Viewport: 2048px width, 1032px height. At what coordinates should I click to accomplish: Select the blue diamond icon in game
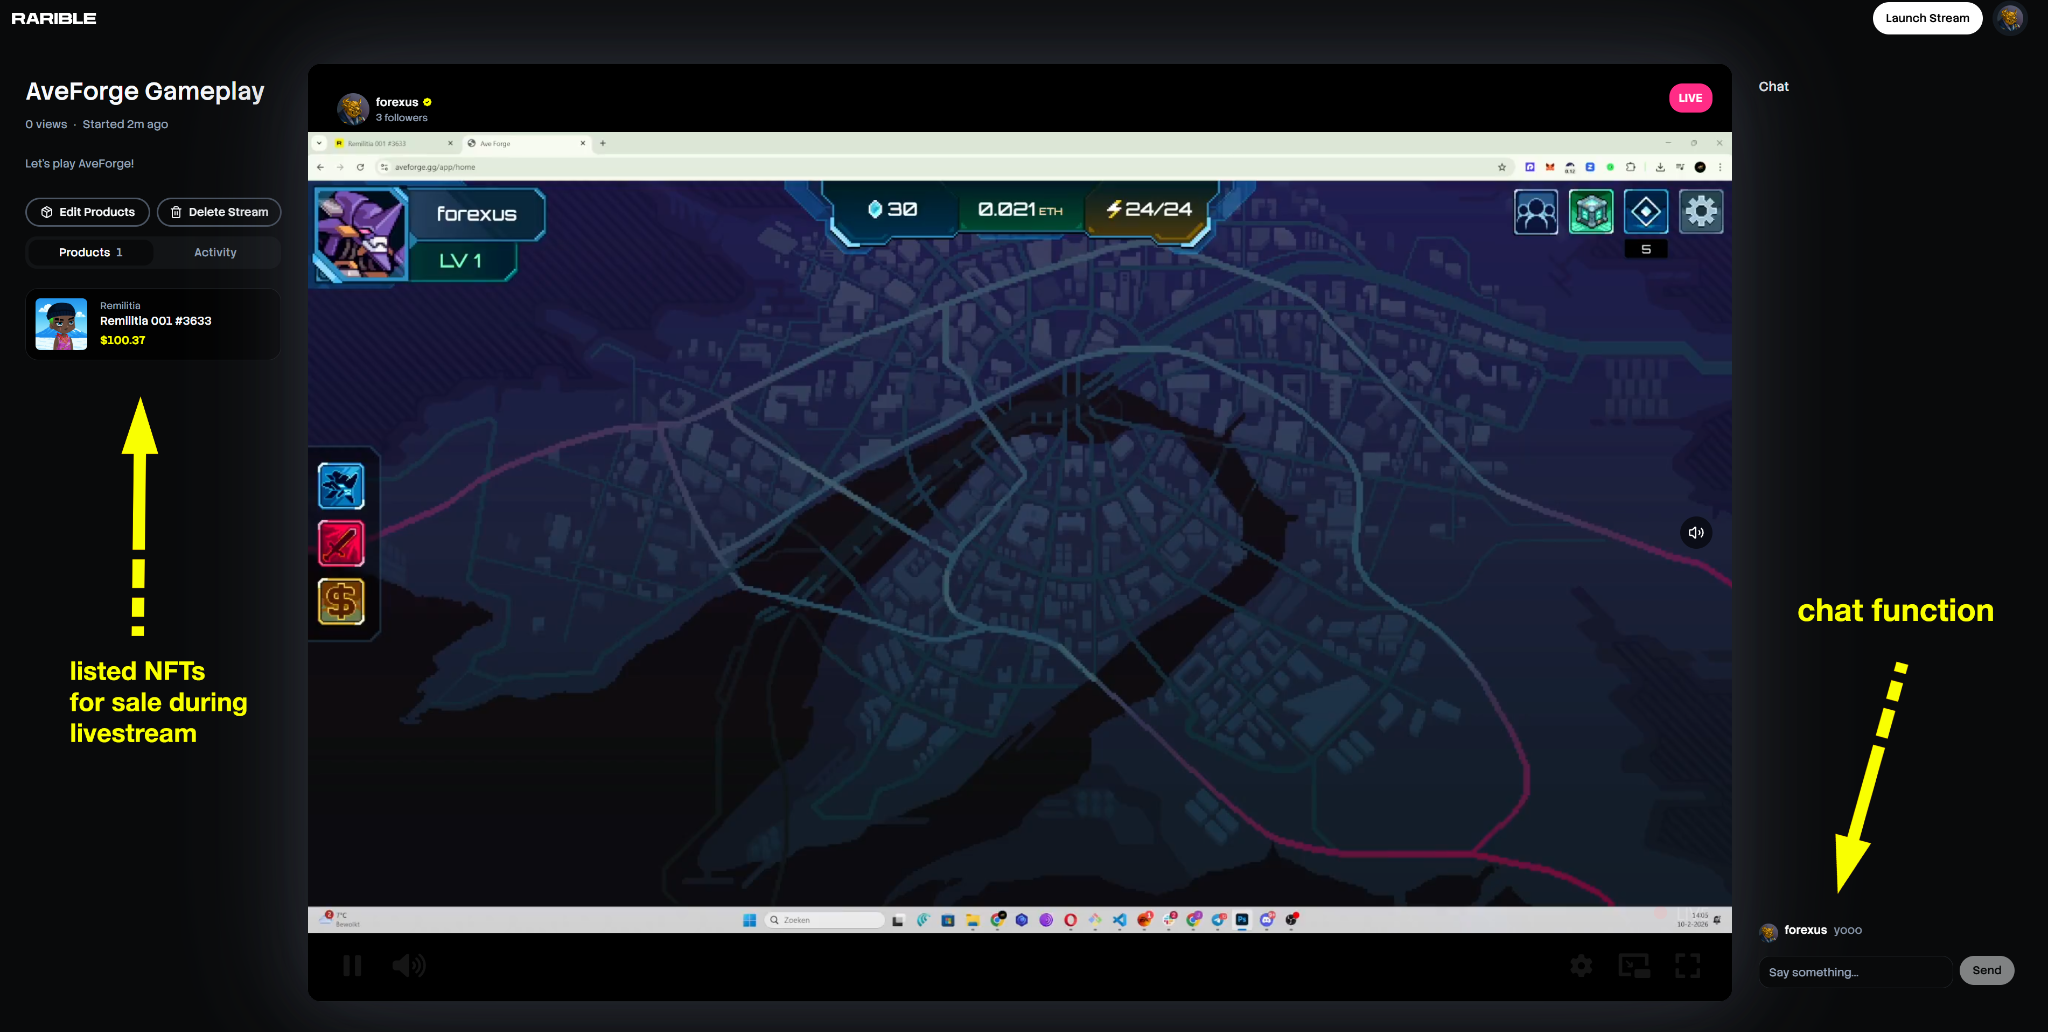tap(1646, 212)
